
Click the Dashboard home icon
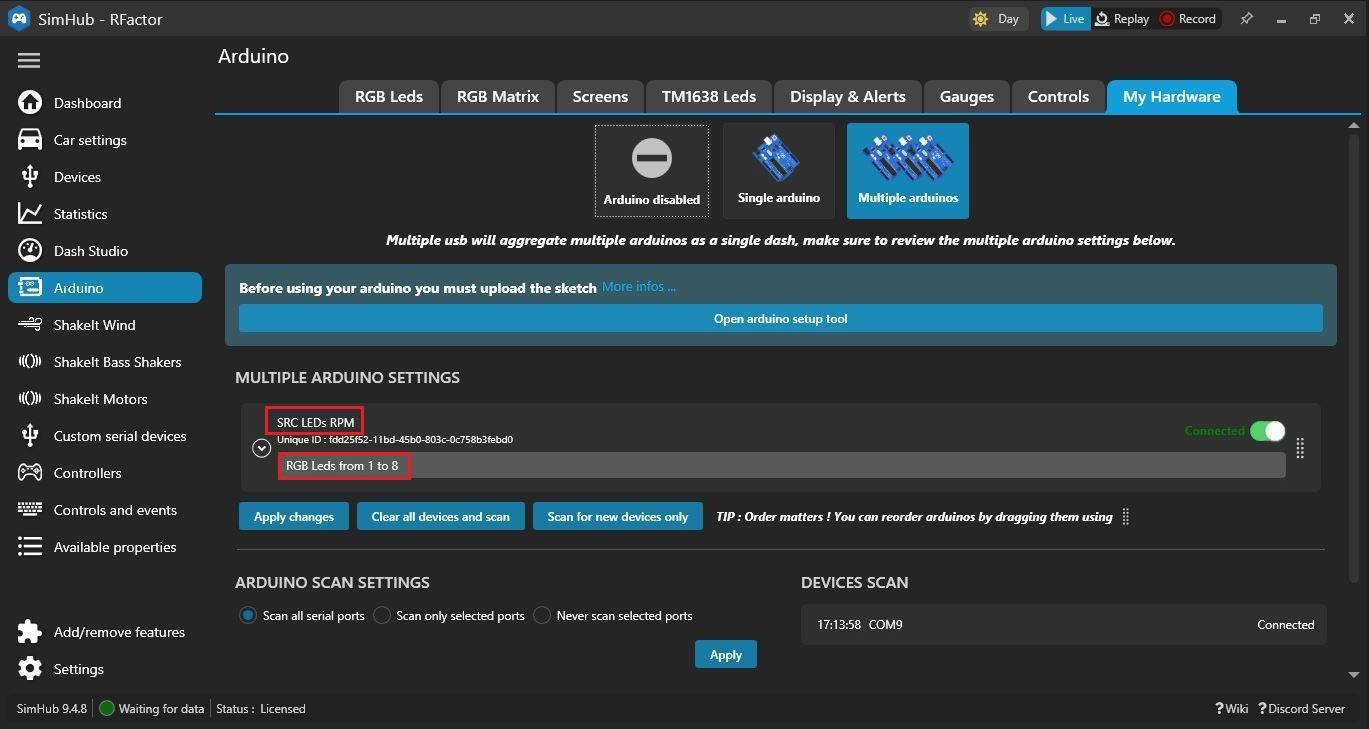click(30, 103)
